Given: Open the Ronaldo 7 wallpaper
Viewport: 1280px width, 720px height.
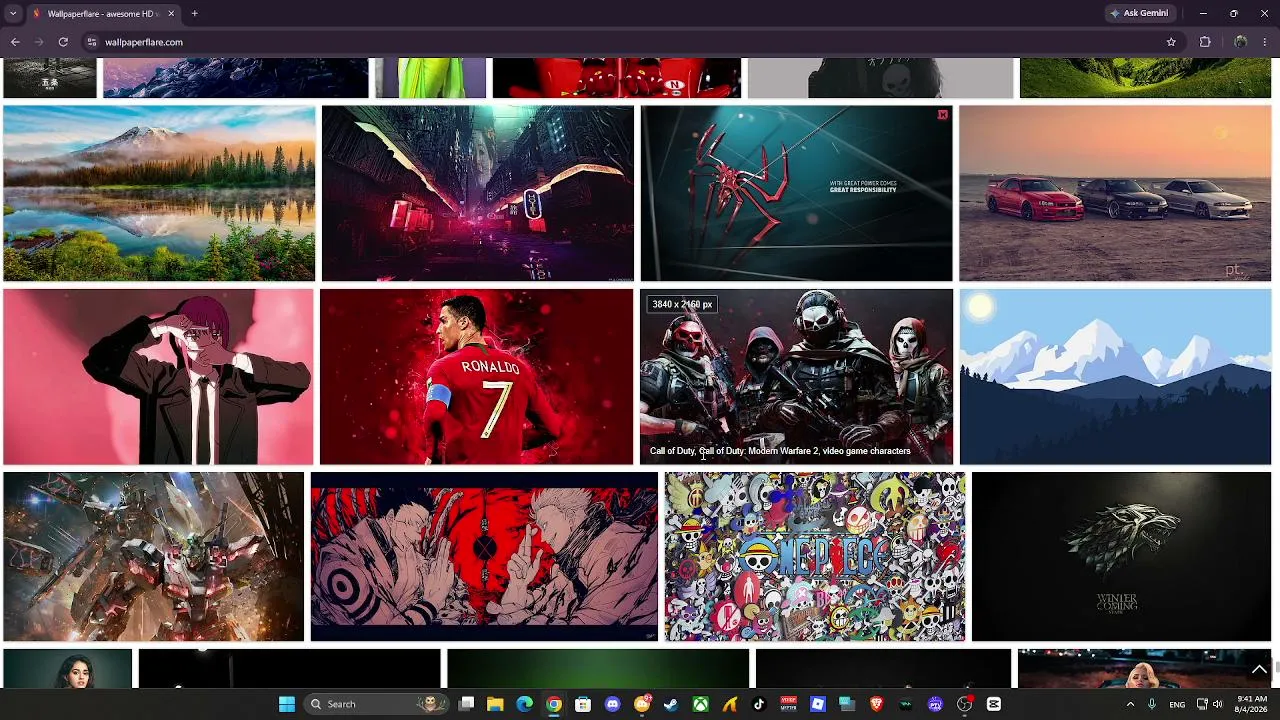Looking at the screenshot, I should coord(477,377).
